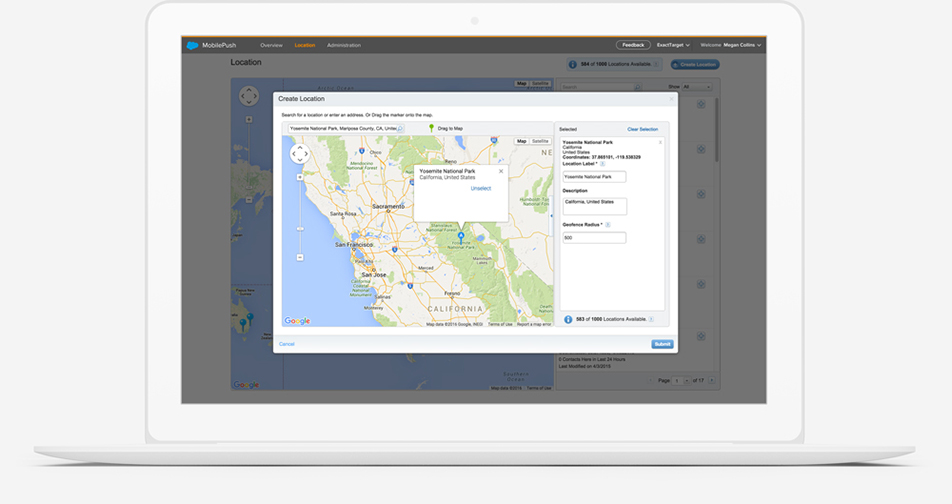952x504 pixels.
Task: Expand the Megan Collins user menu
Action: pyautogui.click(x=731, y=45)
